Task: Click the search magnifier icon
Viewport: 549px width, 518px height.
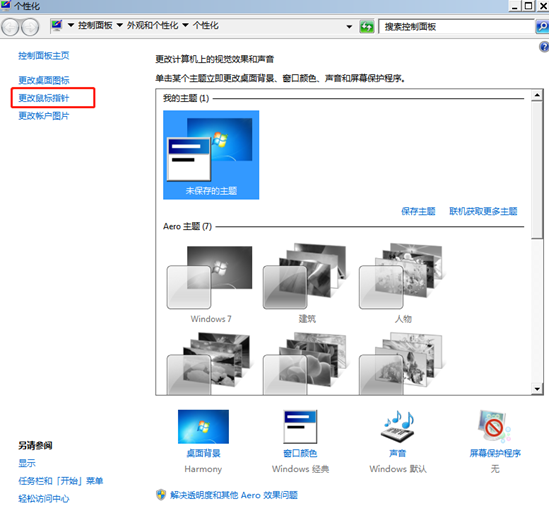Action: (542, 27)
